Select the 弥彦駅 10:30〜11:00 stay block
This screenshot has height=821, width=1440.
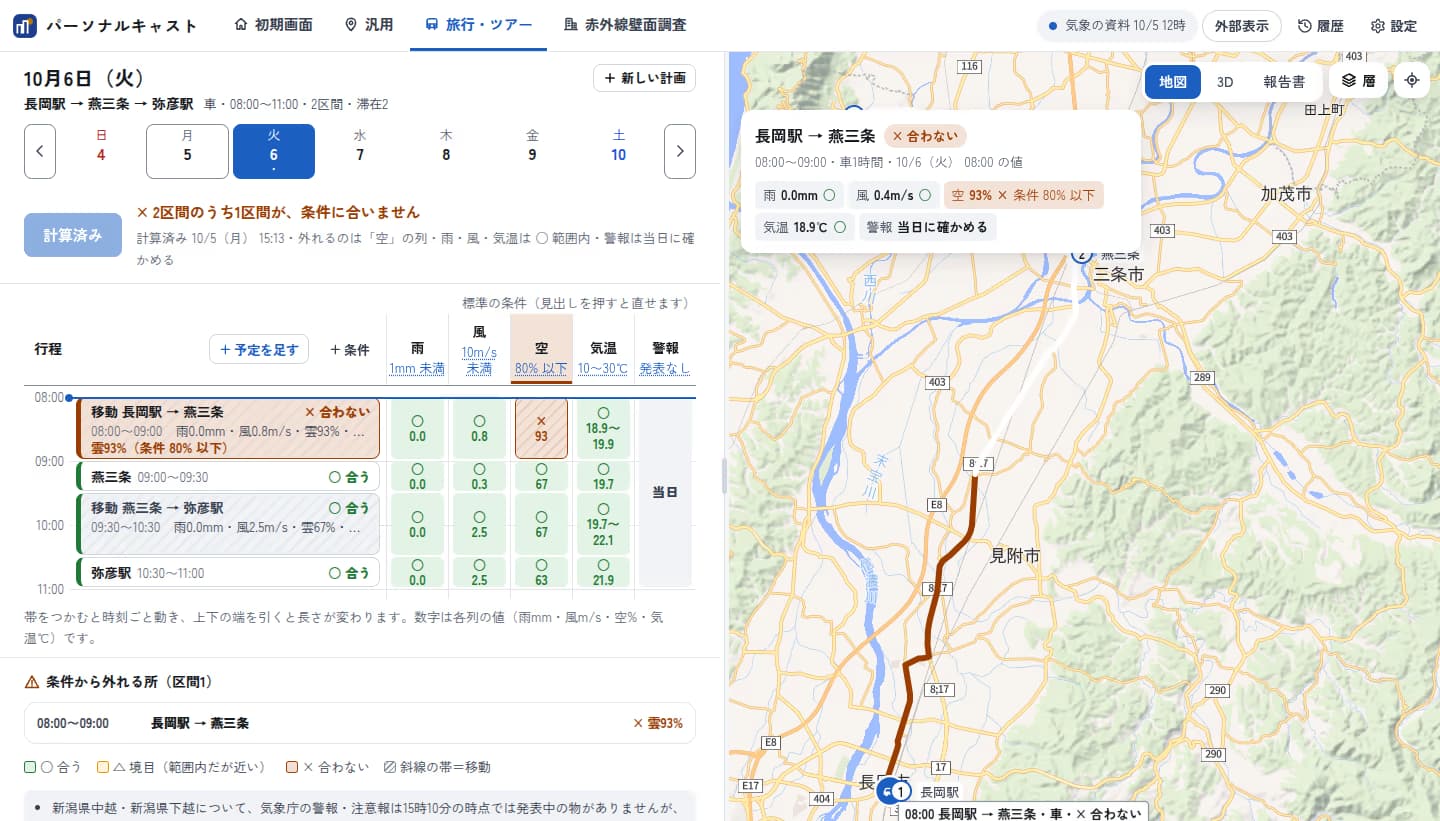coord(227,573)
